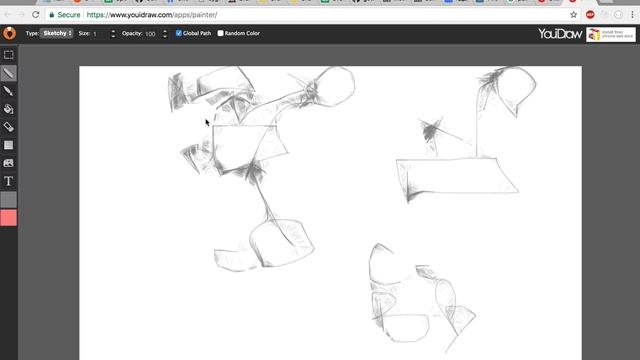This screenshot has height=360, width=640.
Task: Select the rectangular marquee selection tool
Action: 9,55
